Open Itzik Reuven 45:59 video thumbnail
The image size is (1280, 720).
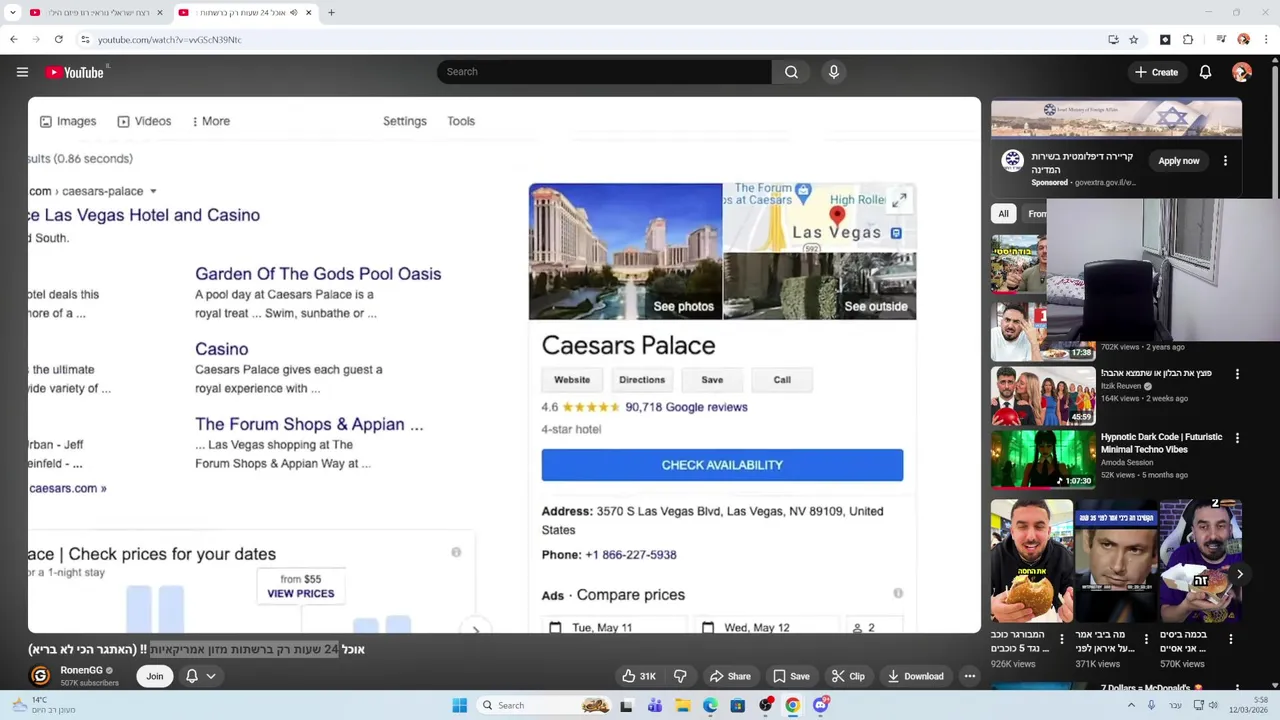click(1043, 395)
